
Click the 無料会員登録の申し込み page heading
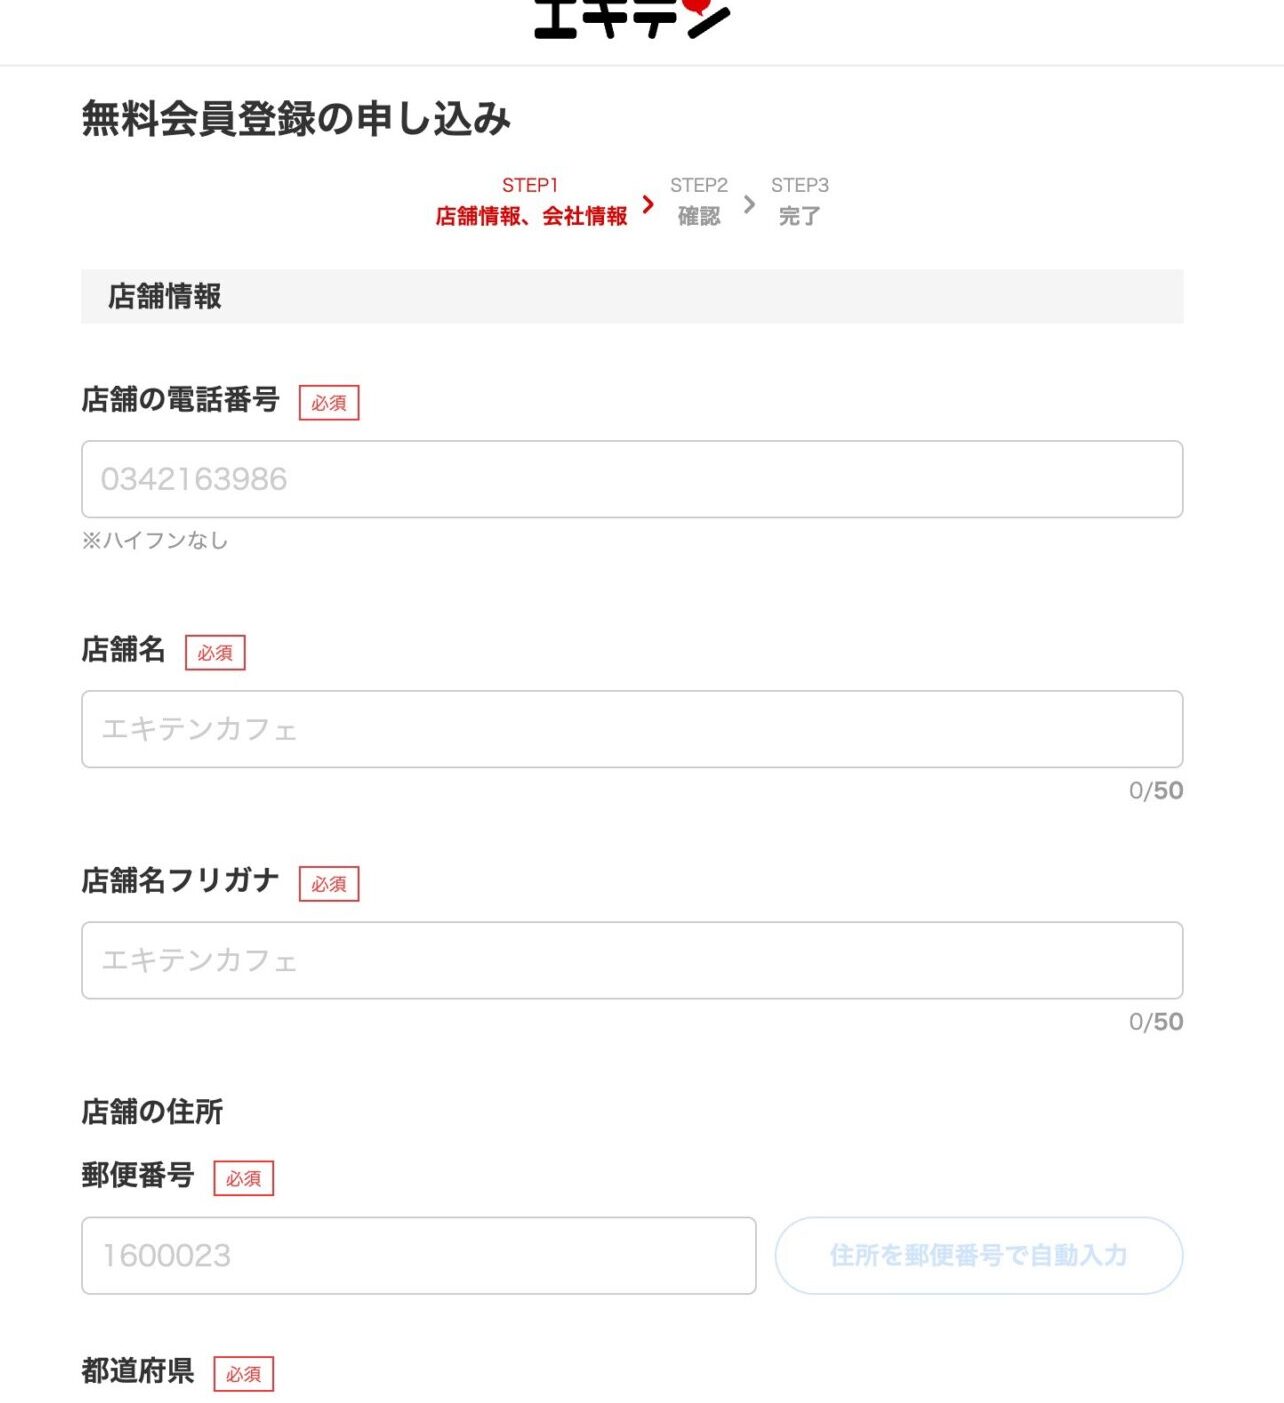tap(296, 118)
